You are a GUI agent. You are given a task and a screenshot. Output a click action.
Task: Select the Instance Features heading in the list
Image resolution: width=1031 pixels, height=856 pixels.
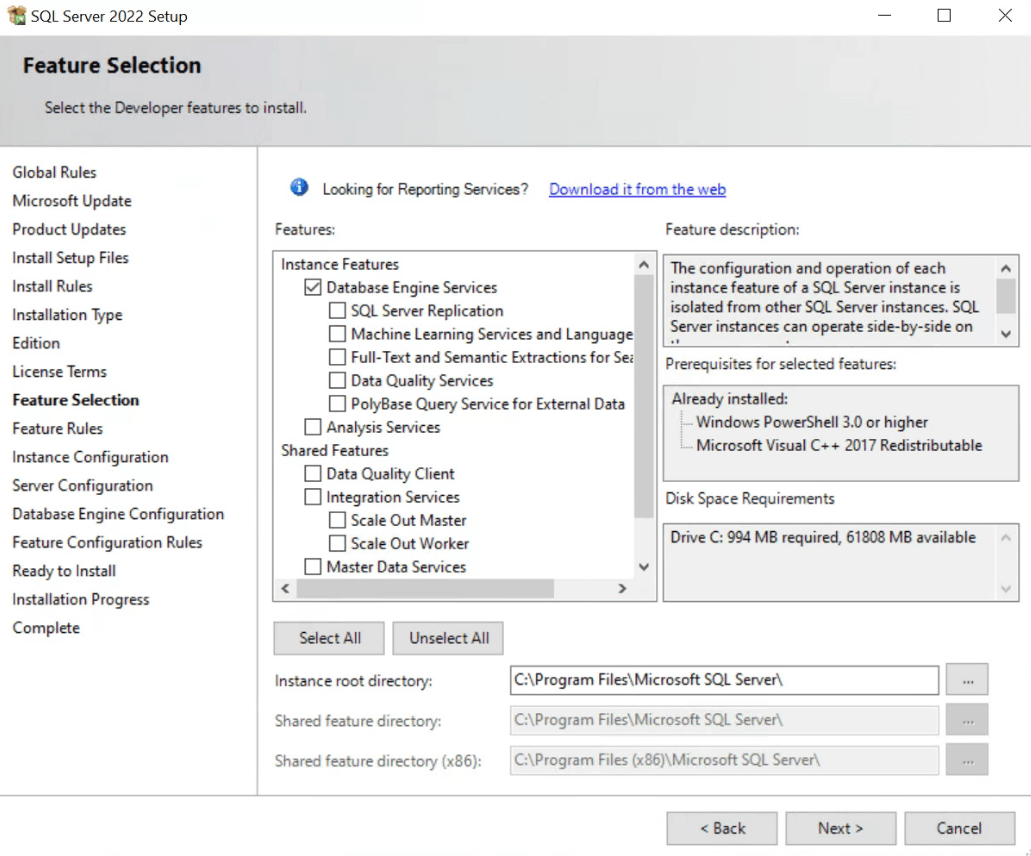tap(340, 264)
